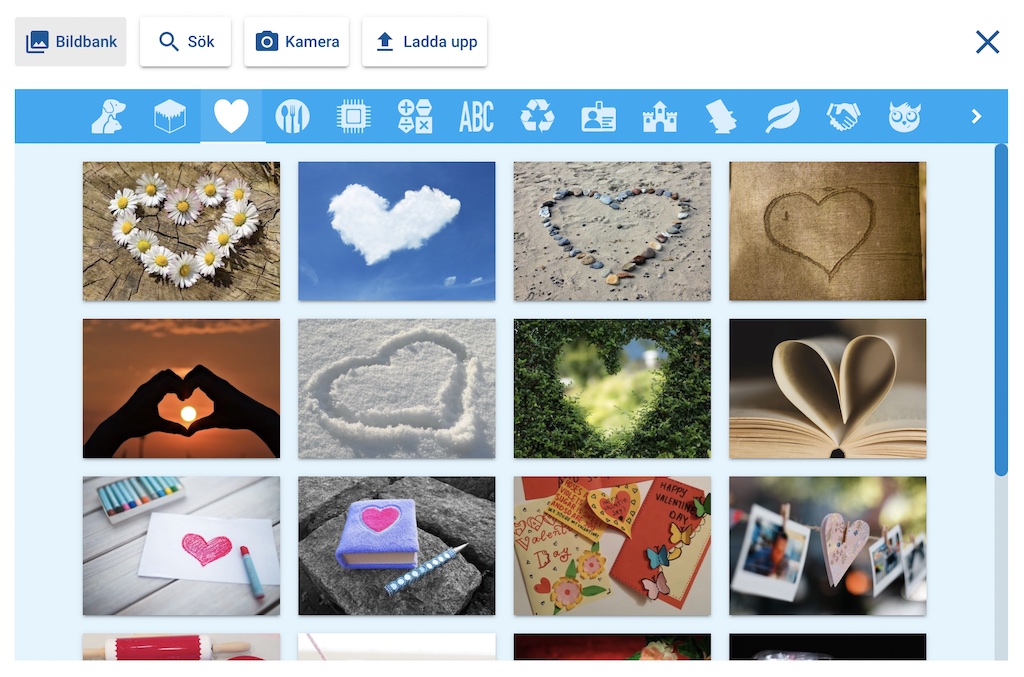1024x677 pixels.
Task: Click the Ladda upp upload button
Action: click(x=424, y=42)
